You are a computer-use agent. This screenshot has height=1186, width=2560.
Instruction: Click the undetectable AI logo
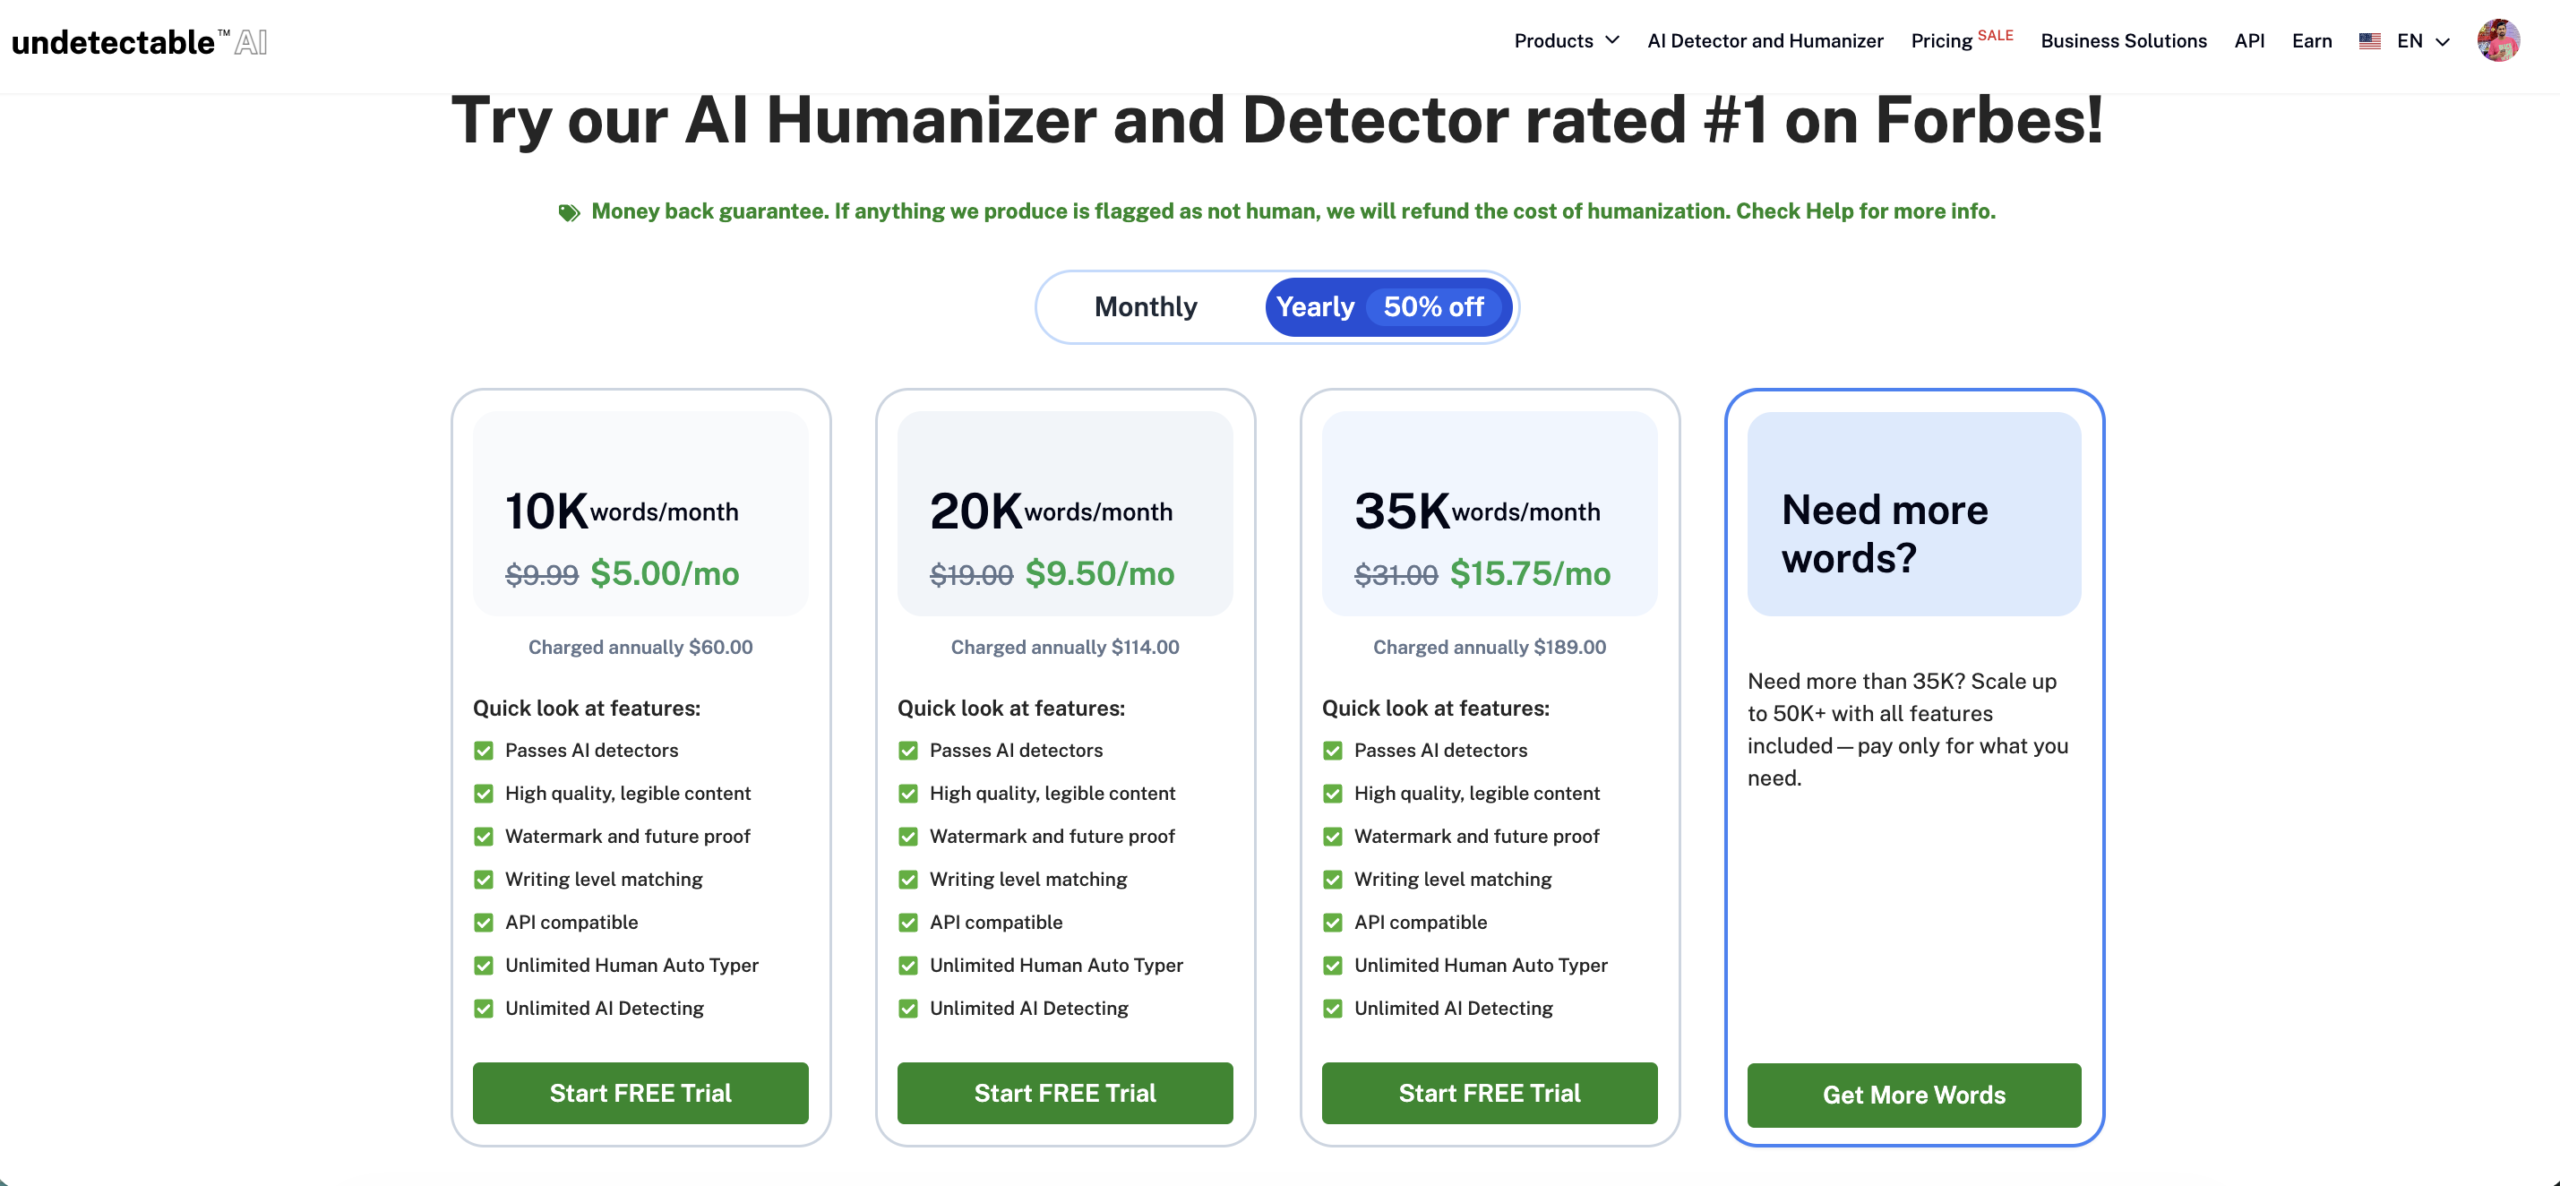click(x=139, y=42)
